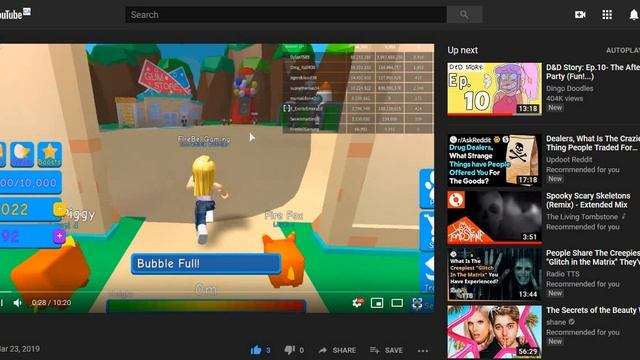Open the Drug Dealers AskReddit thumbnail
Viewport: 640px width, 360px height.
[x=494, y=160]
